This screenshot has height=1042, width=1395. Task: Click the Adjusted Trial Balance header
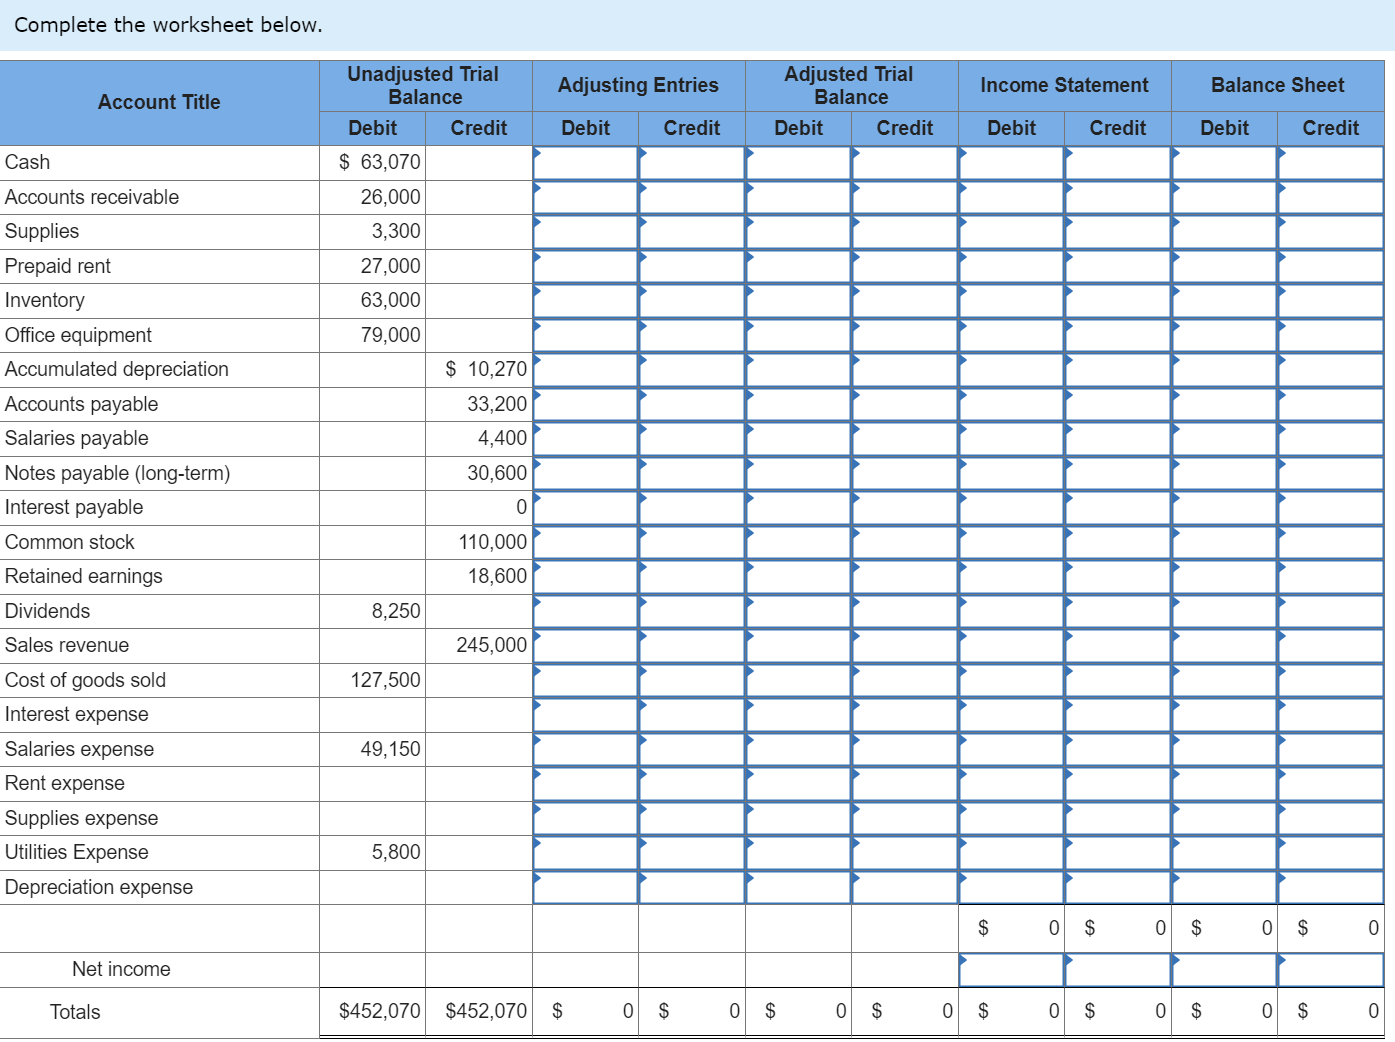(x=850, y=85)
